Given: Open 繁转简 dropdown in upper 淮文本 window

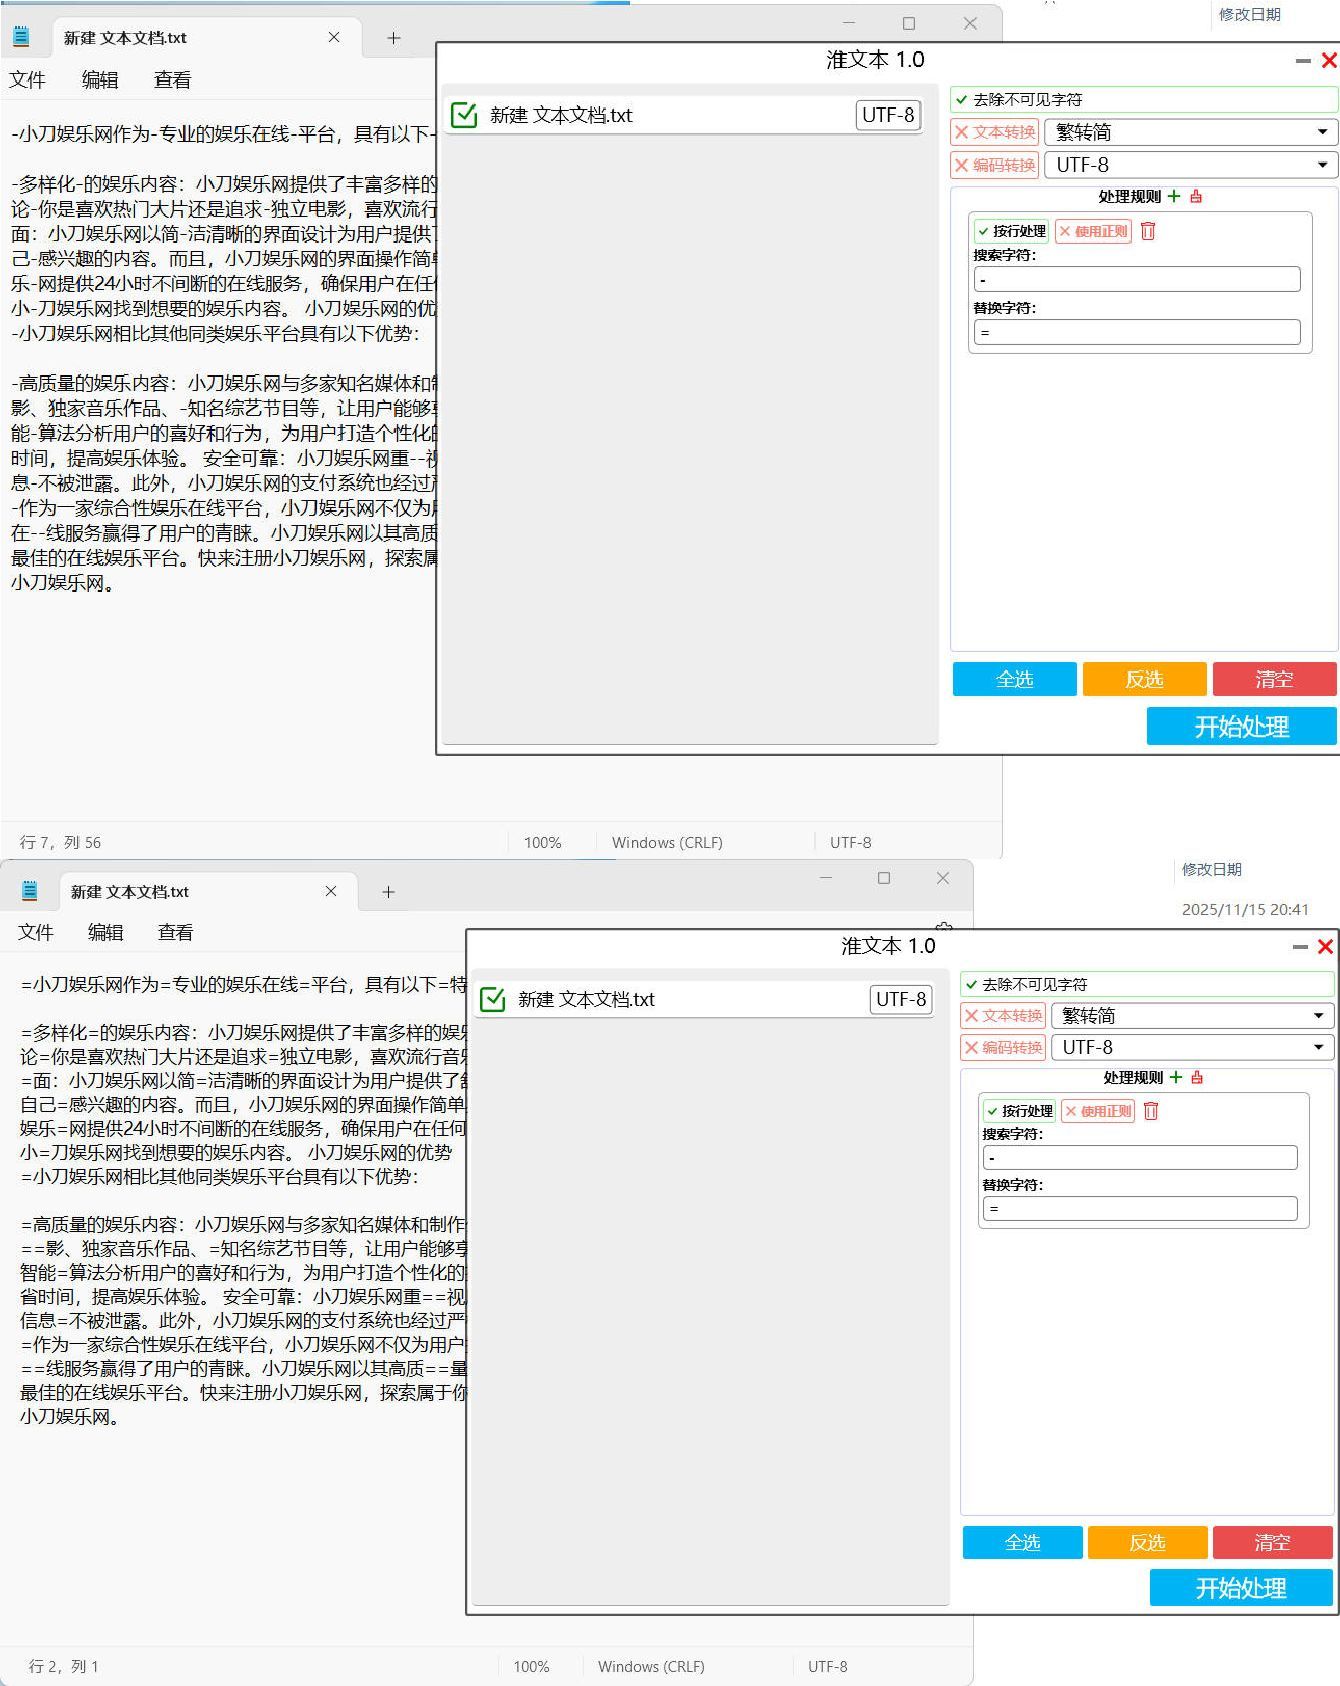Looking at the screenshot, I should click(1190, 132).
